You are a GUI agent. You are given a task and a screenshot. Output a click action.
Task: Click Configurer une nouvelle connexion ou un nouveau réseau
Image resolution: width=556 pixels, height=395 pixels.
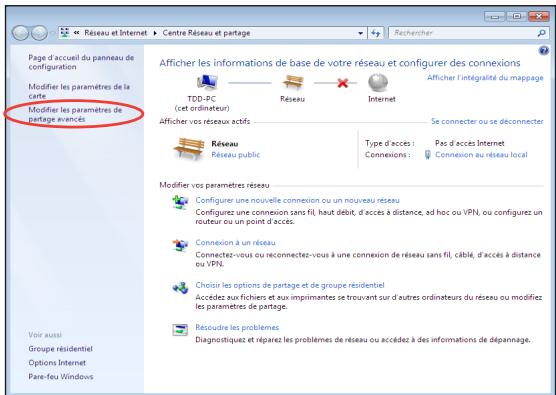tap(298, 200)
